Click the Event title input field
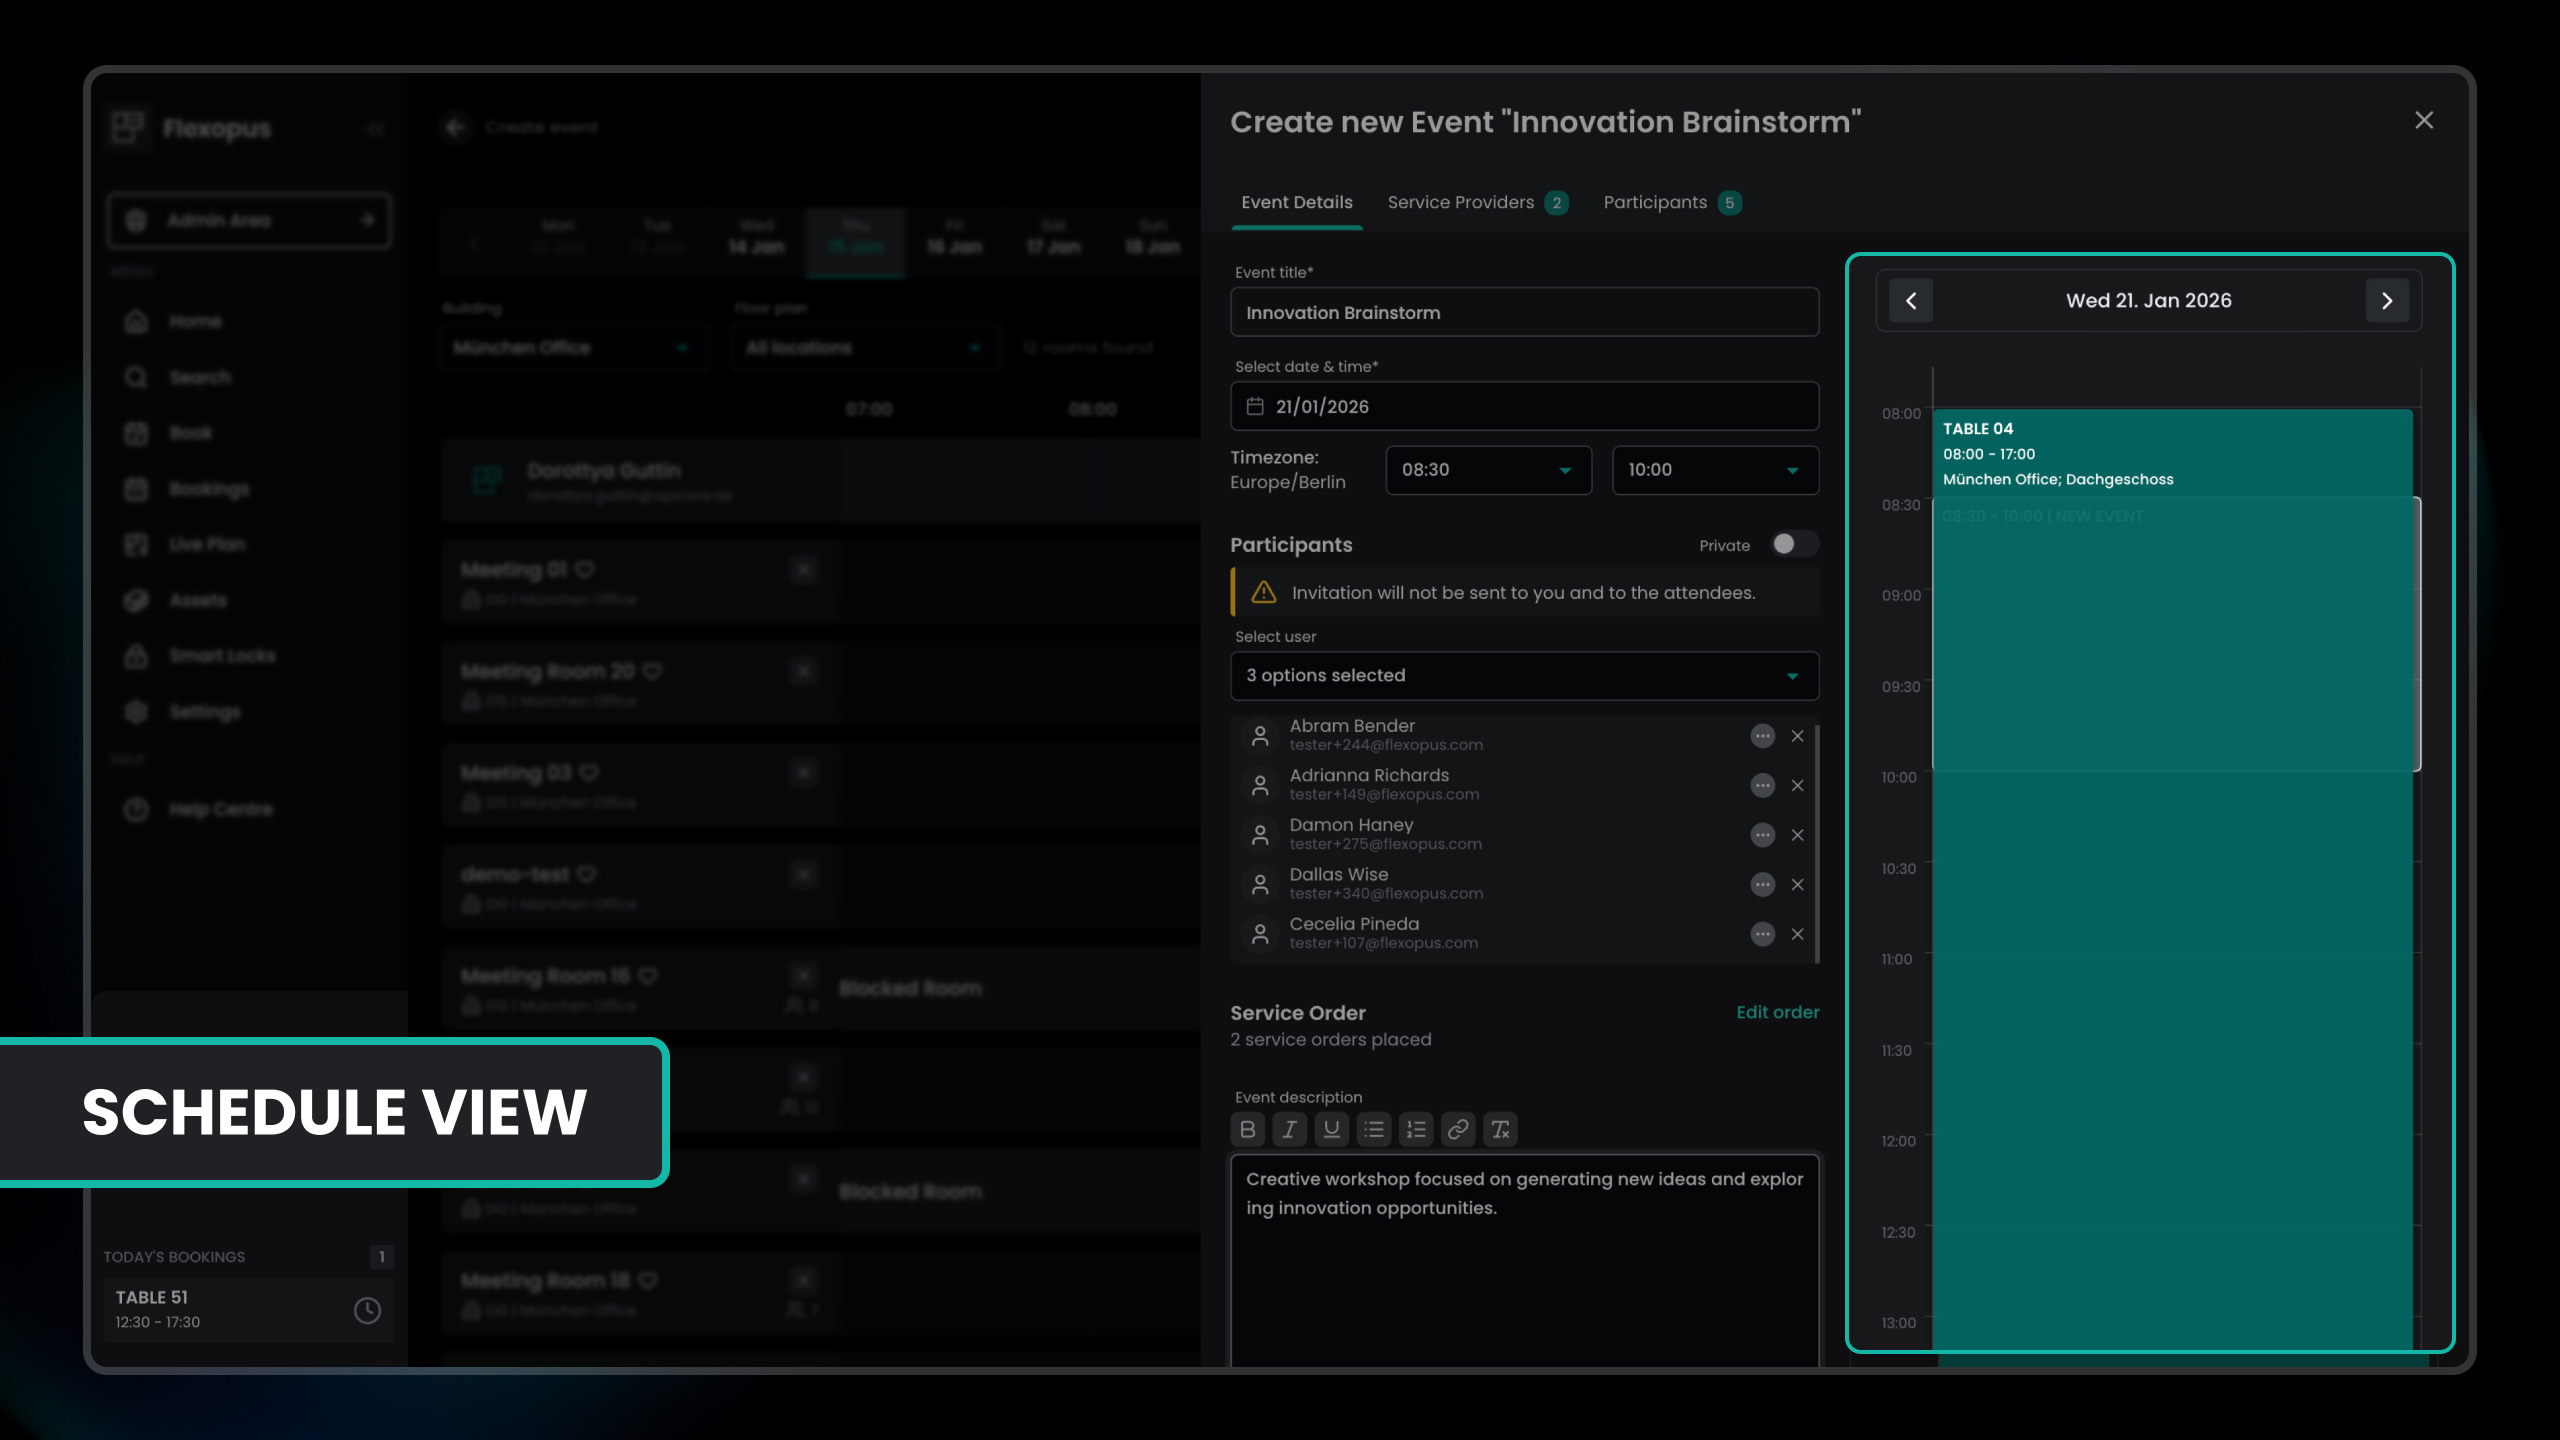The width and height of the screenshot is (2560, 1440). tap(1524, 313)
